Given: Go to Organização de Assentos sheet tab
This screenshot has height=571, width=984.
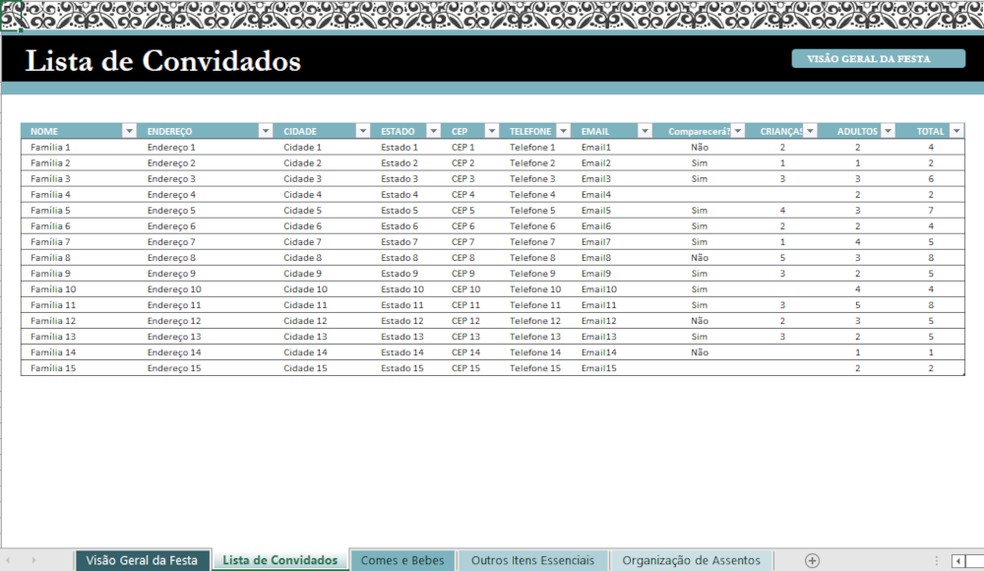Looking at the screenshot, I should (x=691, y=560).
